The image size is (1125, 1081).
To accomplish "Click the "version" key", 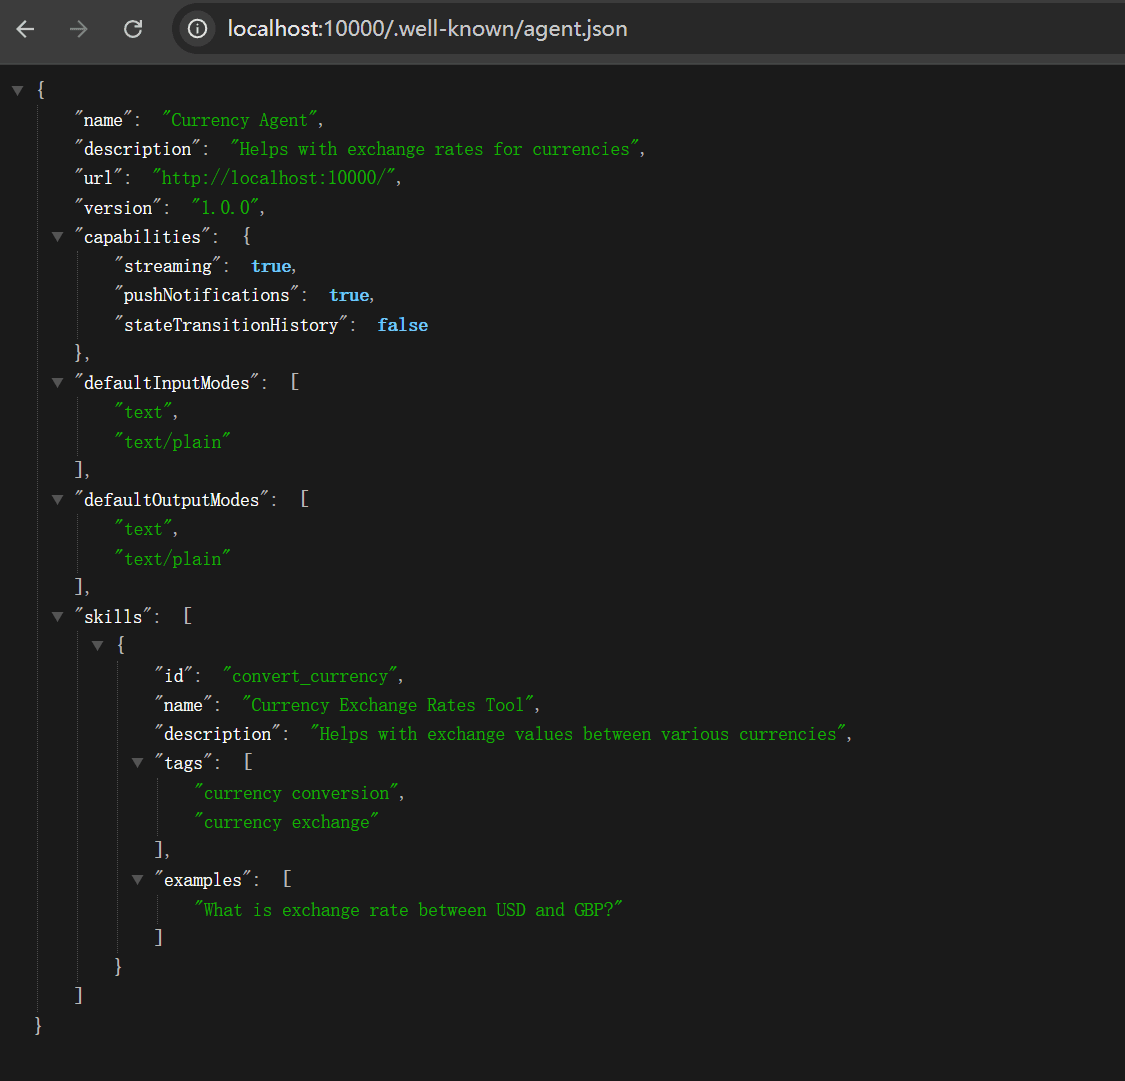I will pyautogui.click(x=118, y=207).
